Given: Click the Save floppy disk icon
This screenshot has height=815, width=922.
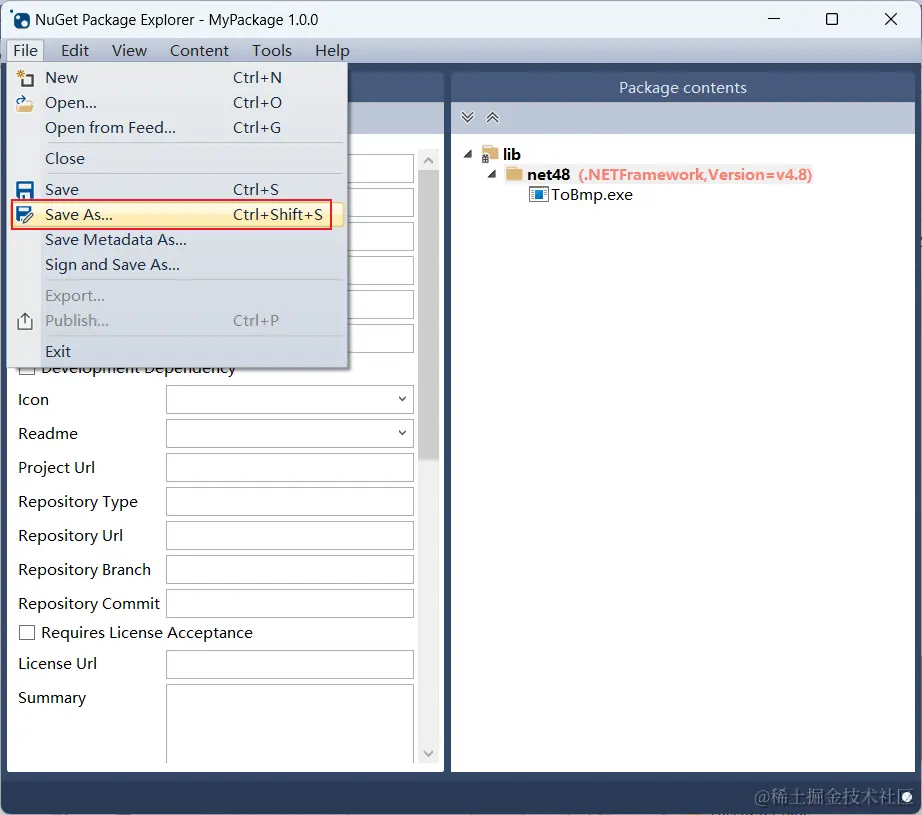Looking at the screenshot, I should [25, 190].
